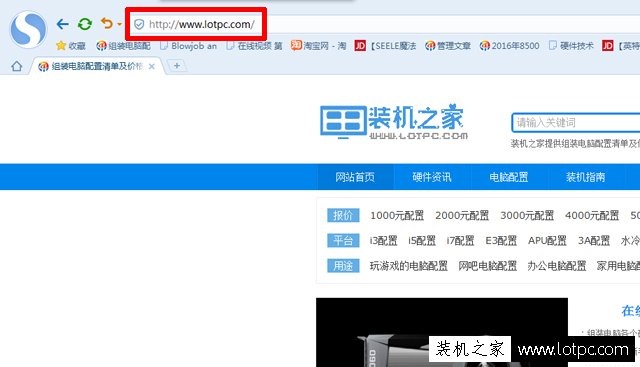
Task: Click the security shield icon in address bar
Action: tap(139, 24)
